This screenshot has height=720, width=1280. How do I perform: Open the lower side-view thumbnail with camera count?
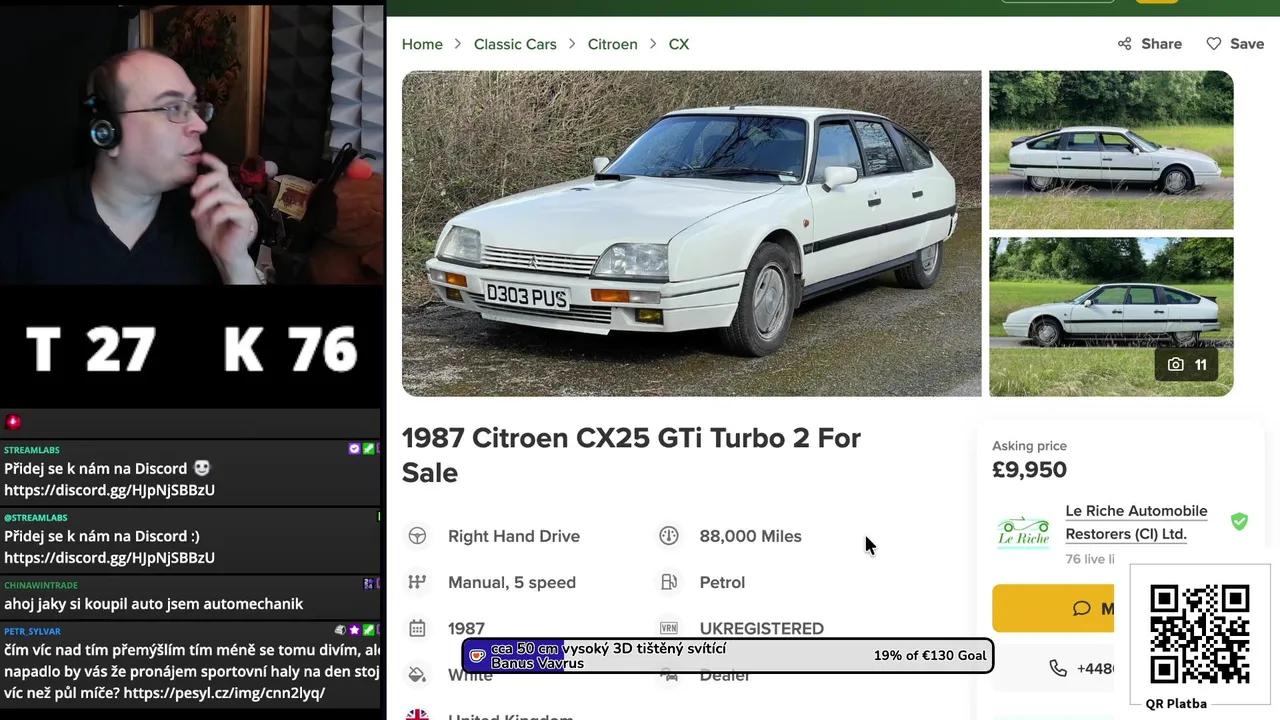(x=1111, y=317)
